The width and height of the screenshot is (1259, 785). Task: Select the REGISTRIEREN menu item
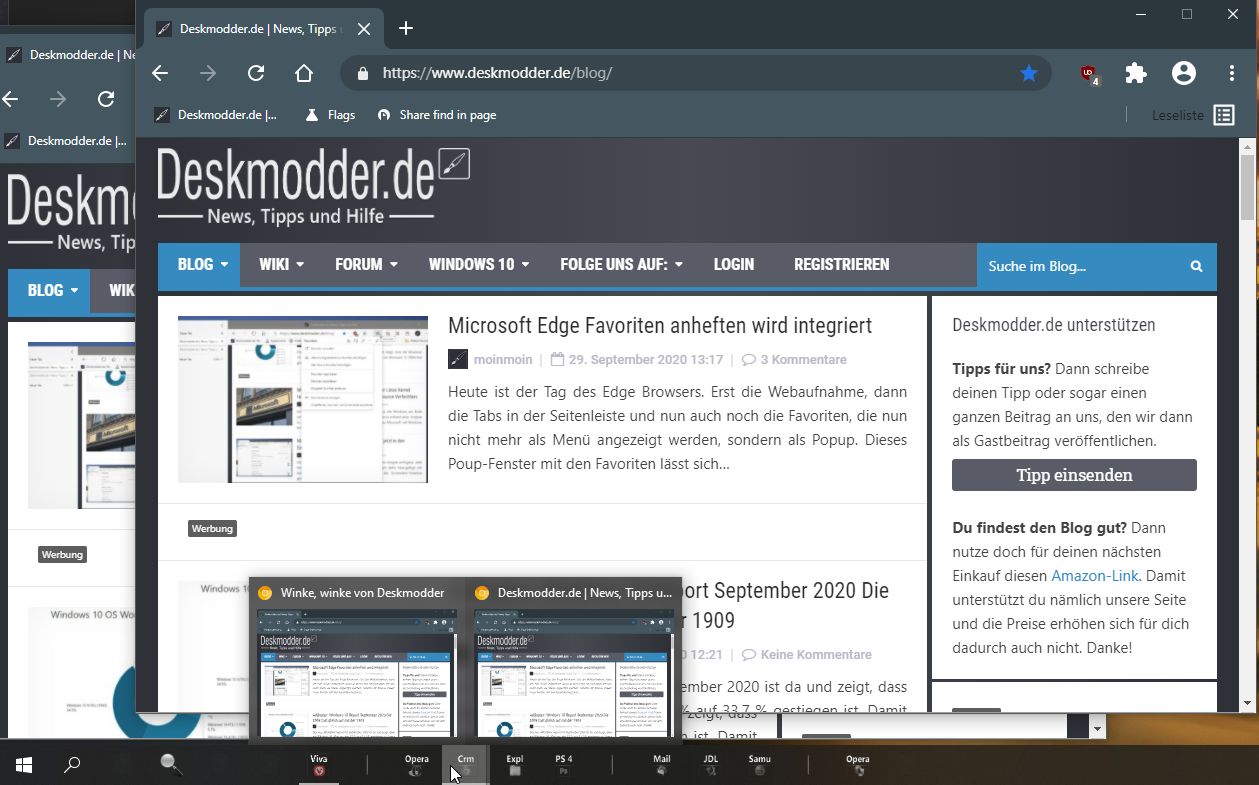[x=841, y=265]
